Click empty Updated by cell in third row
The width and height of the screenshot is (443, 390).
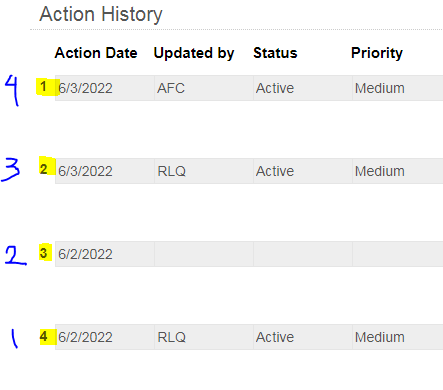click(x=204, y=254)
